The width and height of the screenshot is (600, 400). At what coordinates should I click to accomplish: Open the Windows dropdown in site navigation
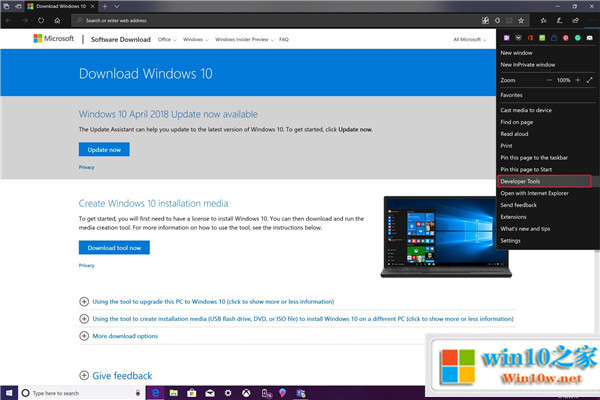coord(196,39)
